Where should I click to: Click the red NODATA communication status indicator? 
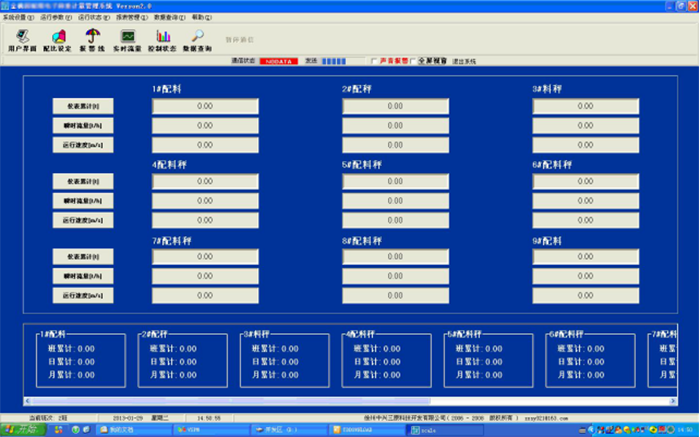(x=279, y=61)
